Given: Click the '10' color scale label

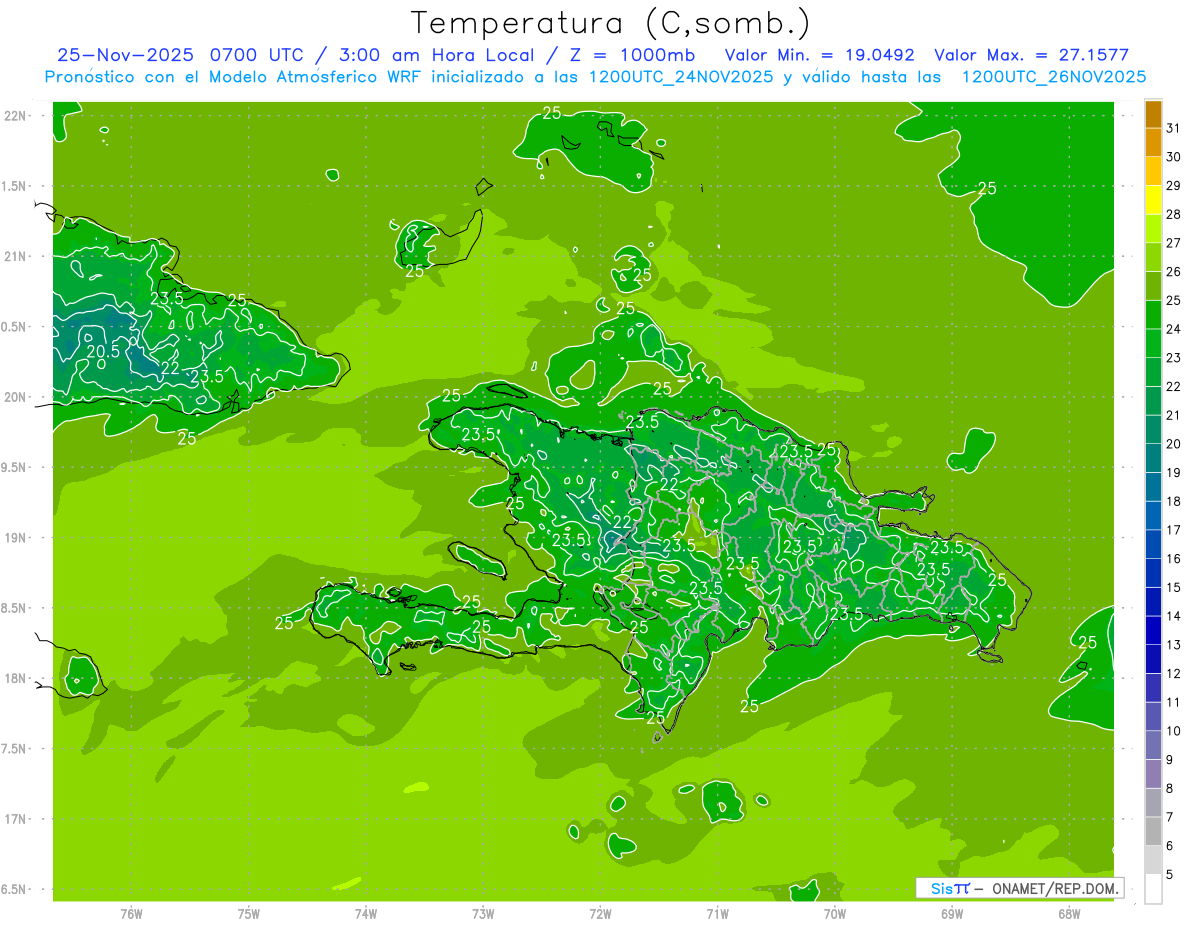Looking at the screenshot, I should click(x=1174, y=731).
